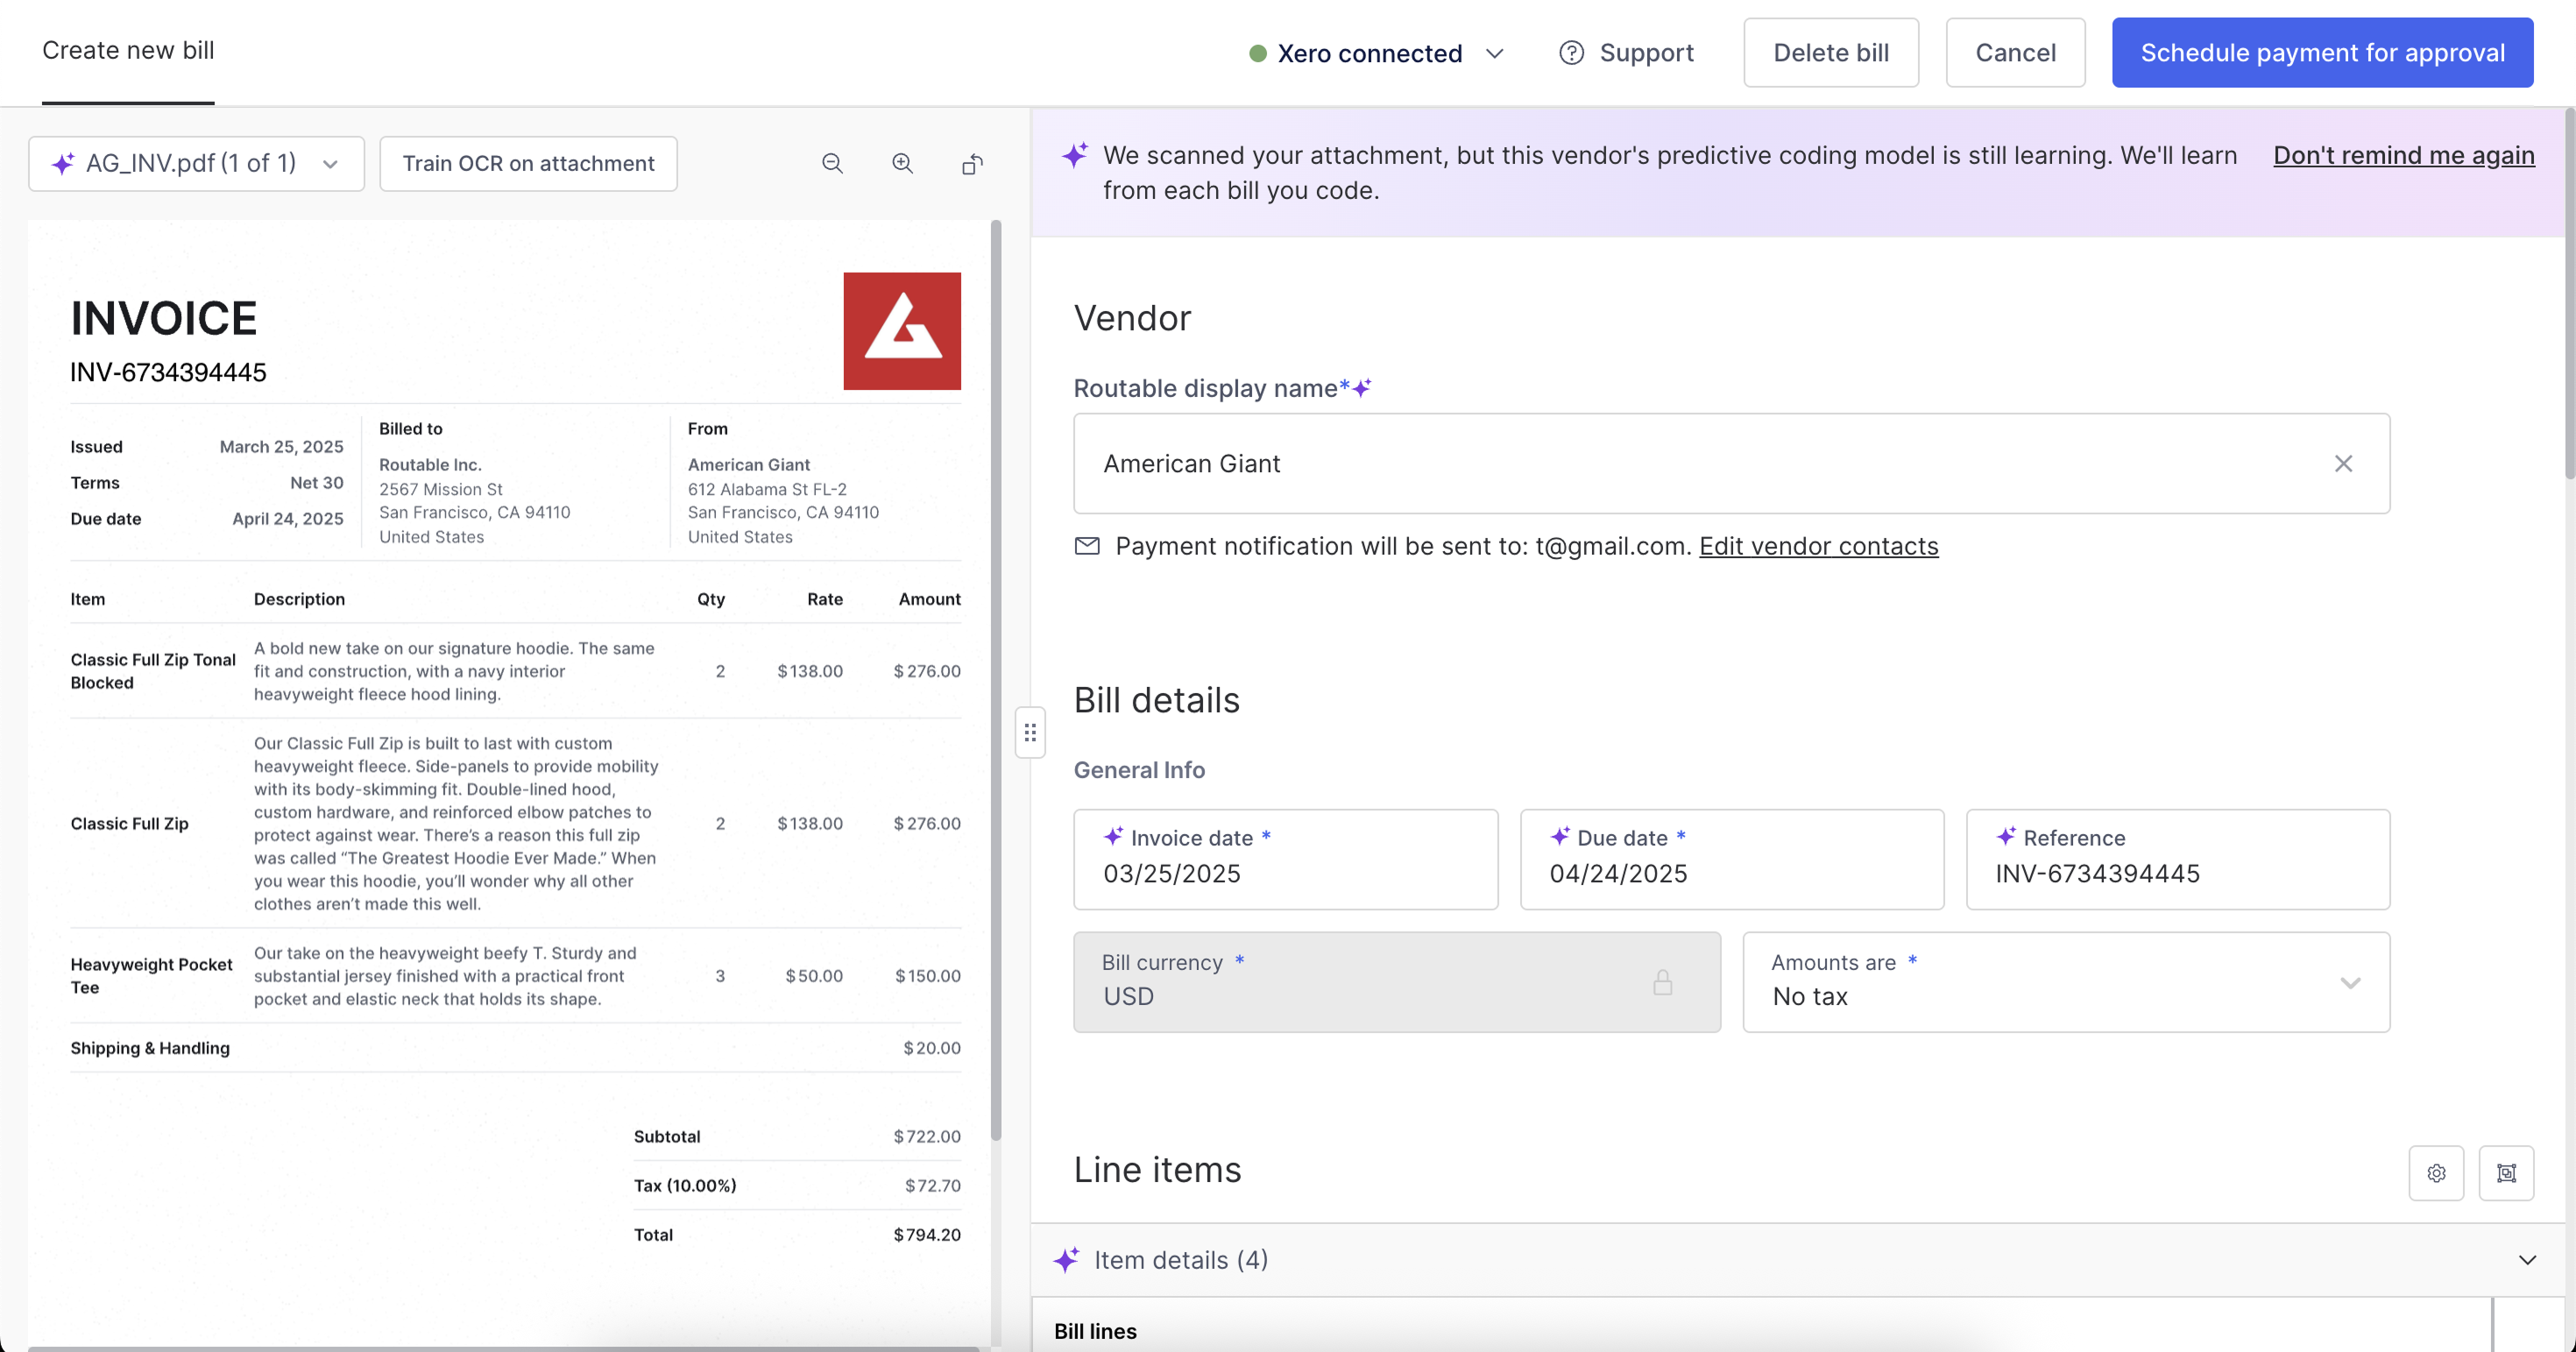The image size is (2576, 1352).
Task: Open the Xero connected dropdown
Action: click(1376, 53)
